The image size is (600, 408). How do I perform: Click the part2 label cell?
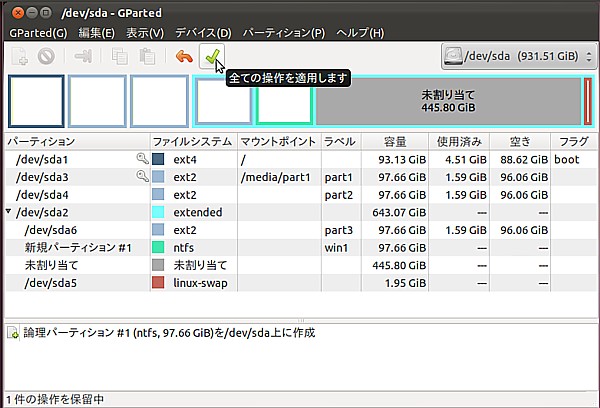[x=339, y=195]
